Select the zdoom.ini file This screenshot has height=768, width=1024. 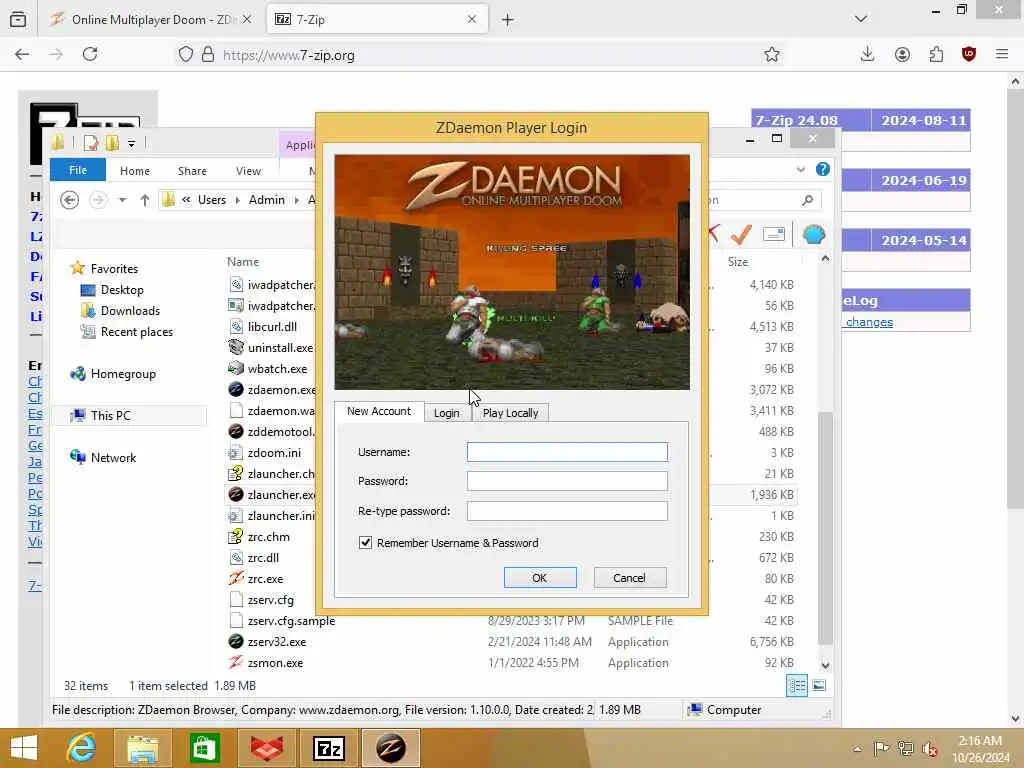[274, 453]
